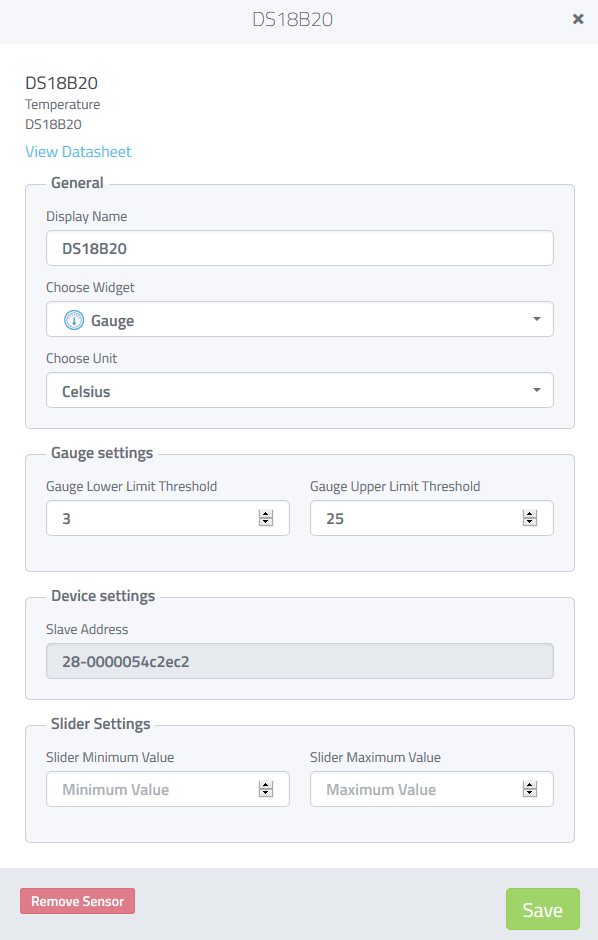This screenshot has width=598, height=940.
Task: Open the Choose Widget dropdown arrow
Action: (537, 319)
